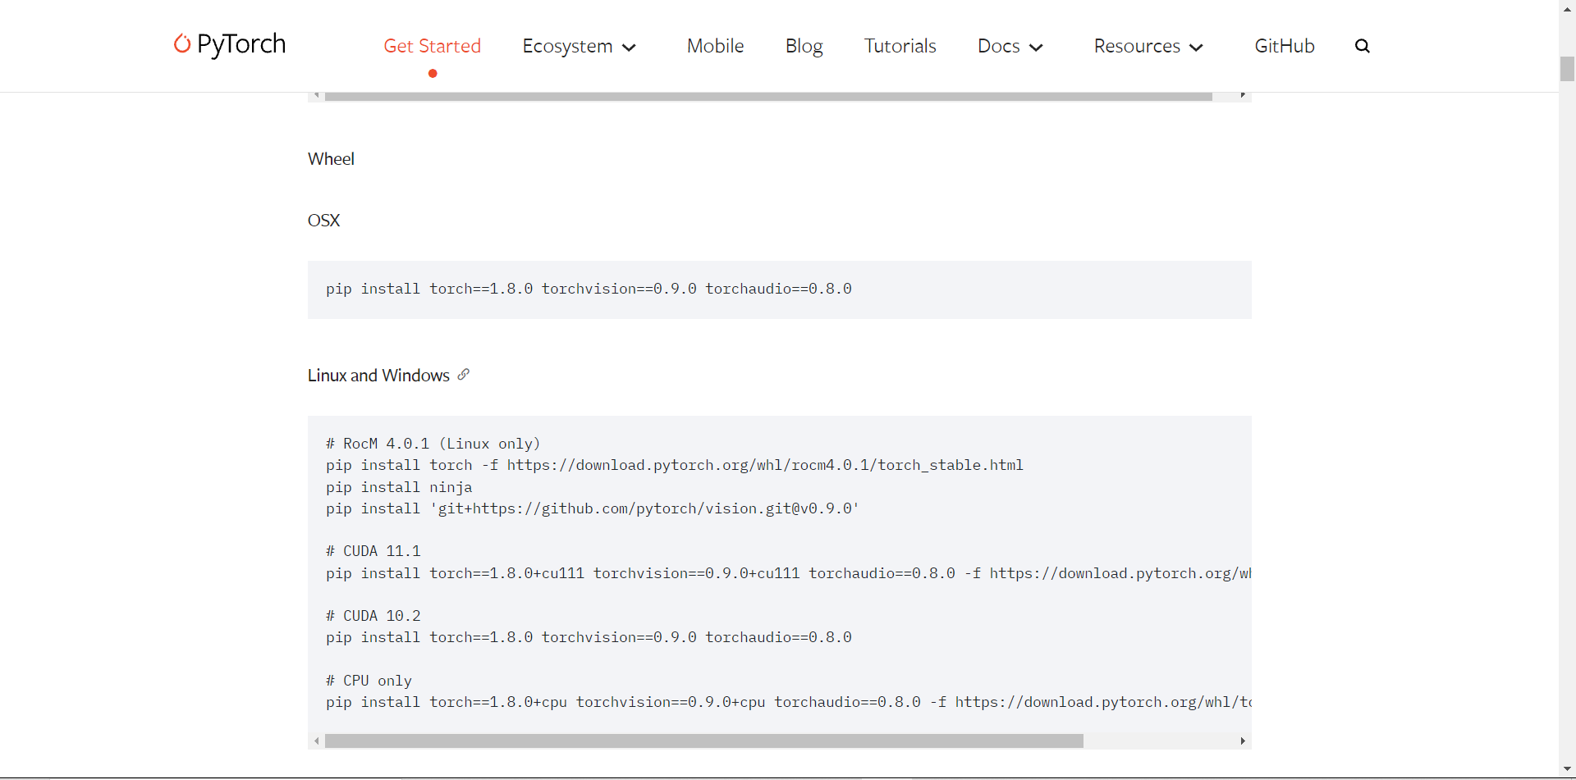Screen dimensions: 1576x780
Task: Click the PyTorch wordmark text
Action: (241, 44)
